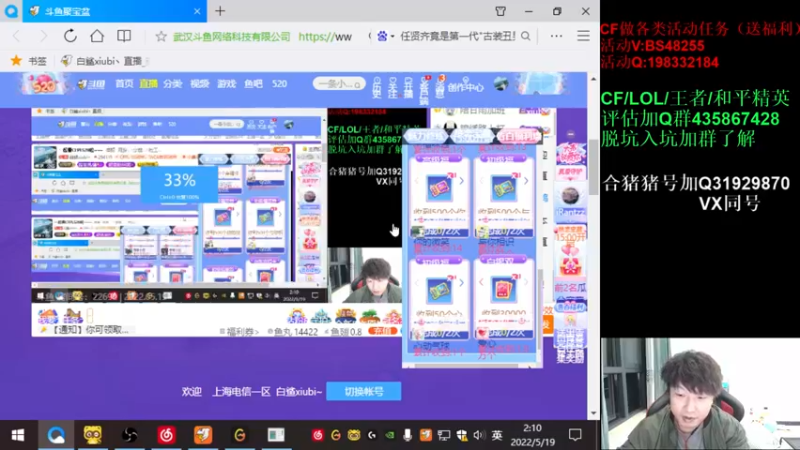Open the 白鲨xiubi 直播 bookmark
The image size is (800, 450).
pyautogui.click(x=105, y=61)
